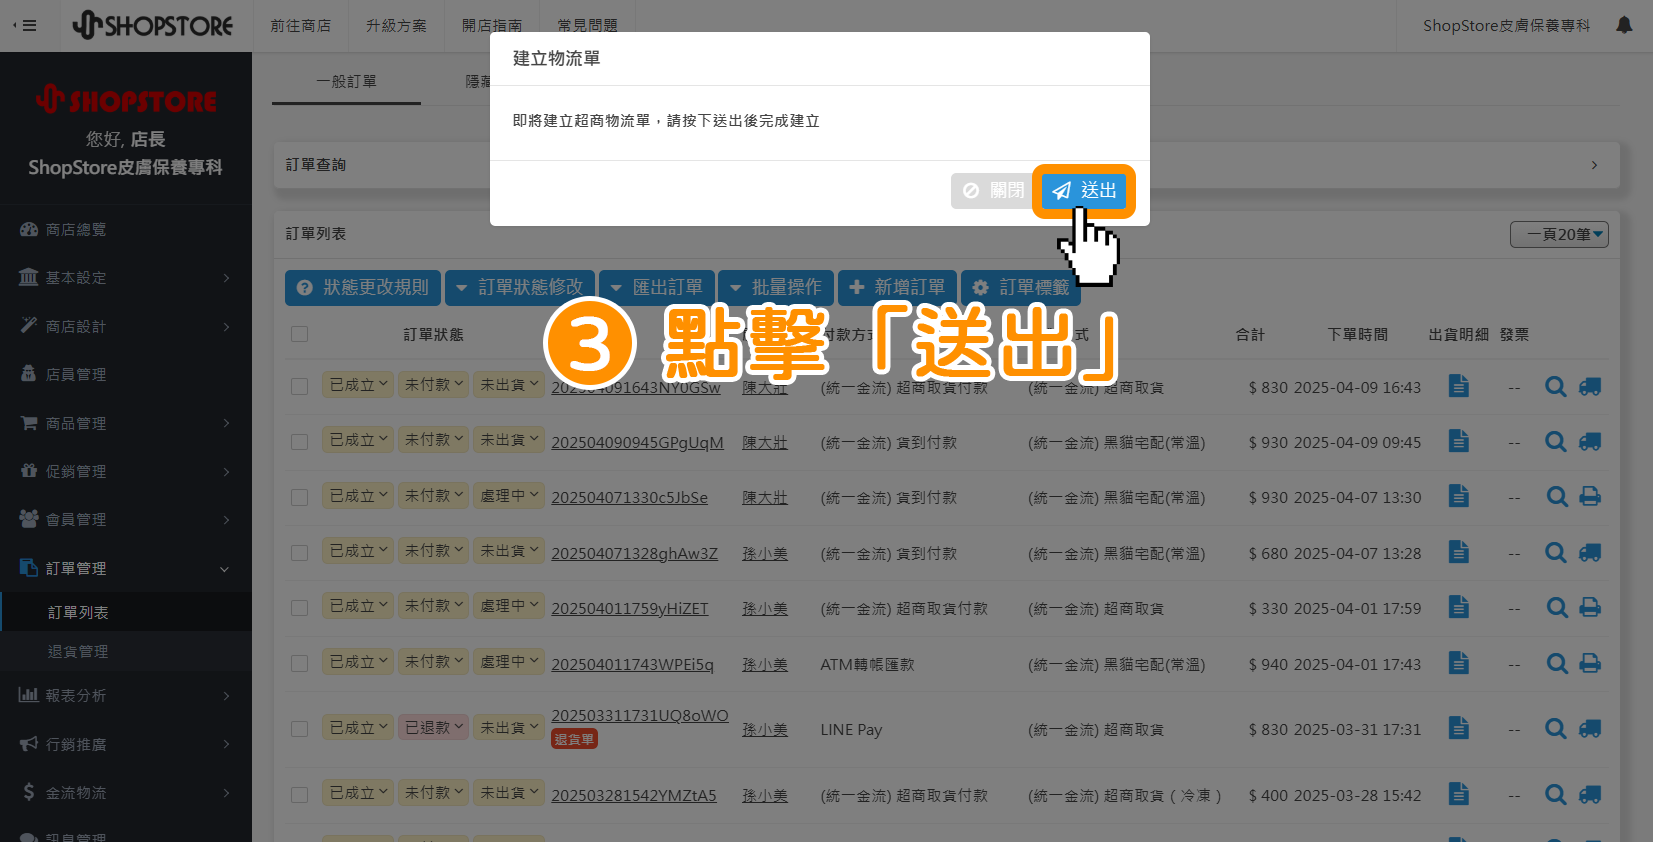Open 處理中 dropdown for order 202504071330c5JbSe

click(509, 496)
